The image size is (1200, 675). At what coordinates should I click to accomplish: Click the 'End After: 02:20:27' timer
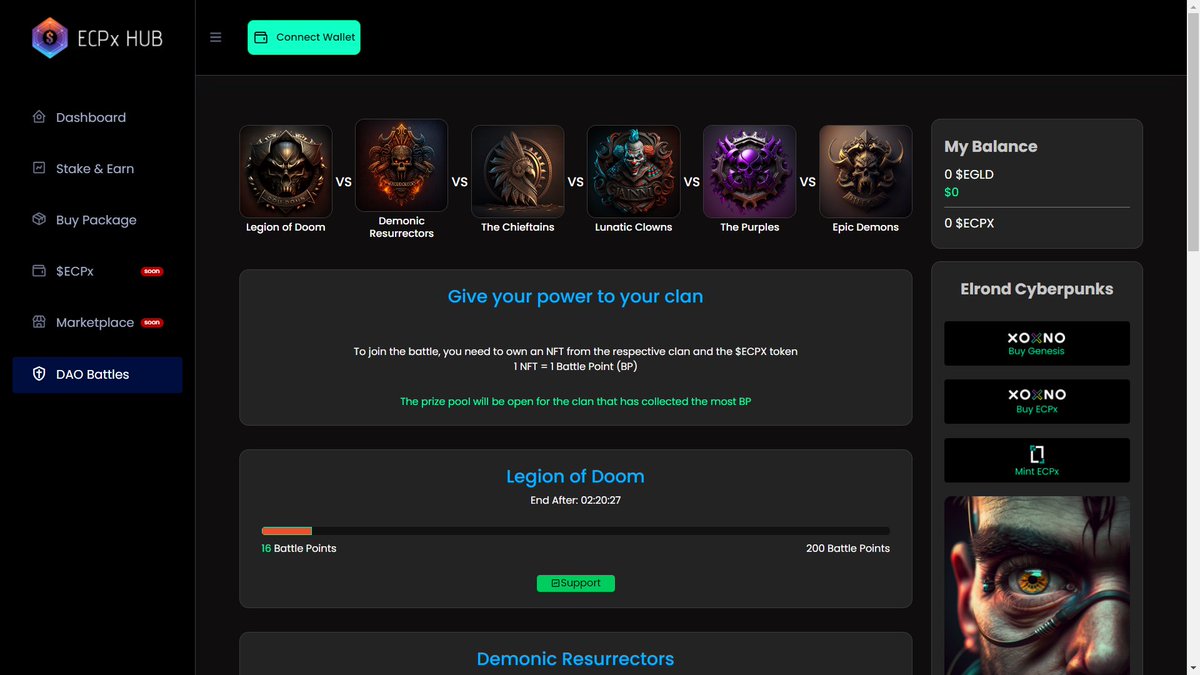575,500
